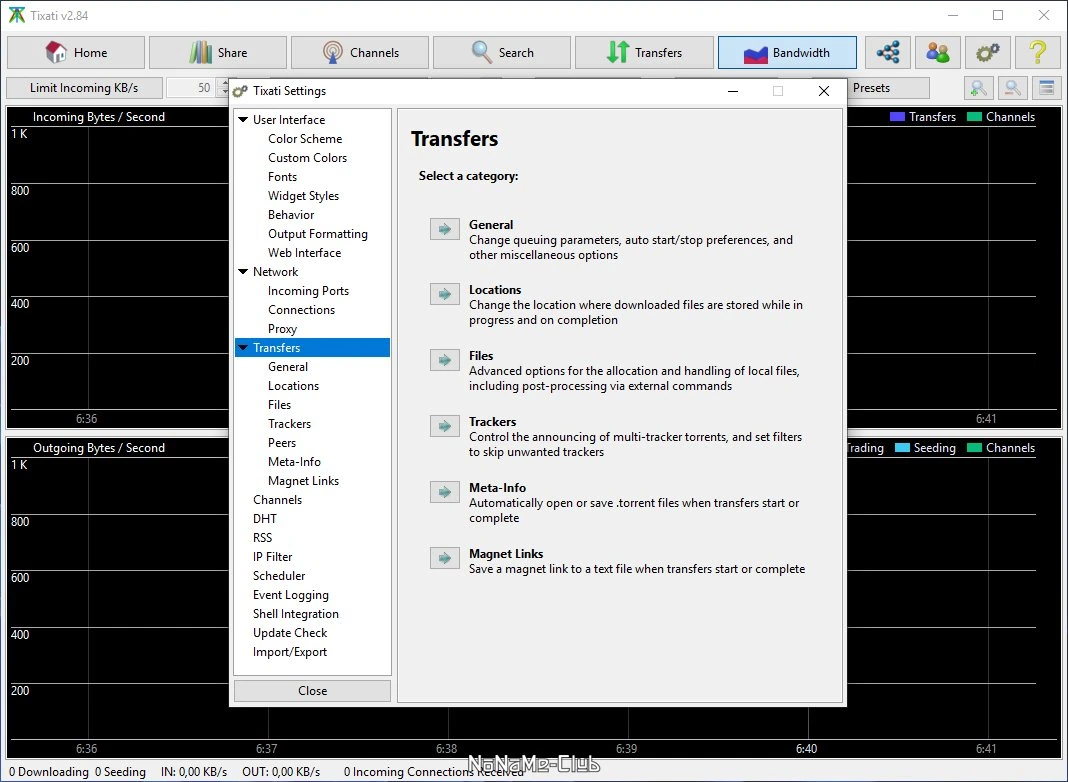Open Fonts settings
The image size is (1068, 782).
283,177
